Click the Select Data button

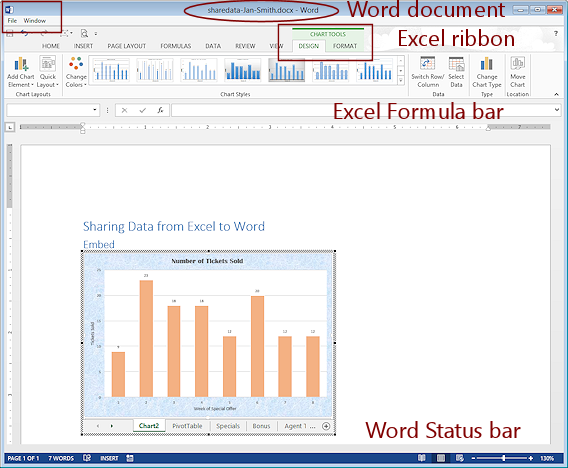(456, 72)
